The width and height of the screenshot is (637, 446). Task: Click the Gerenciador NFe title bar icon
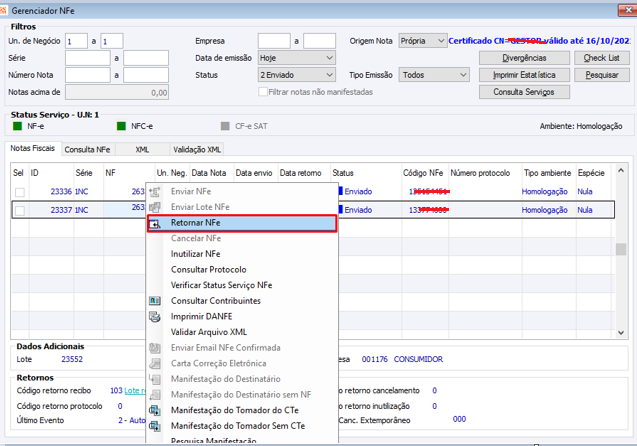coord(3,11)
